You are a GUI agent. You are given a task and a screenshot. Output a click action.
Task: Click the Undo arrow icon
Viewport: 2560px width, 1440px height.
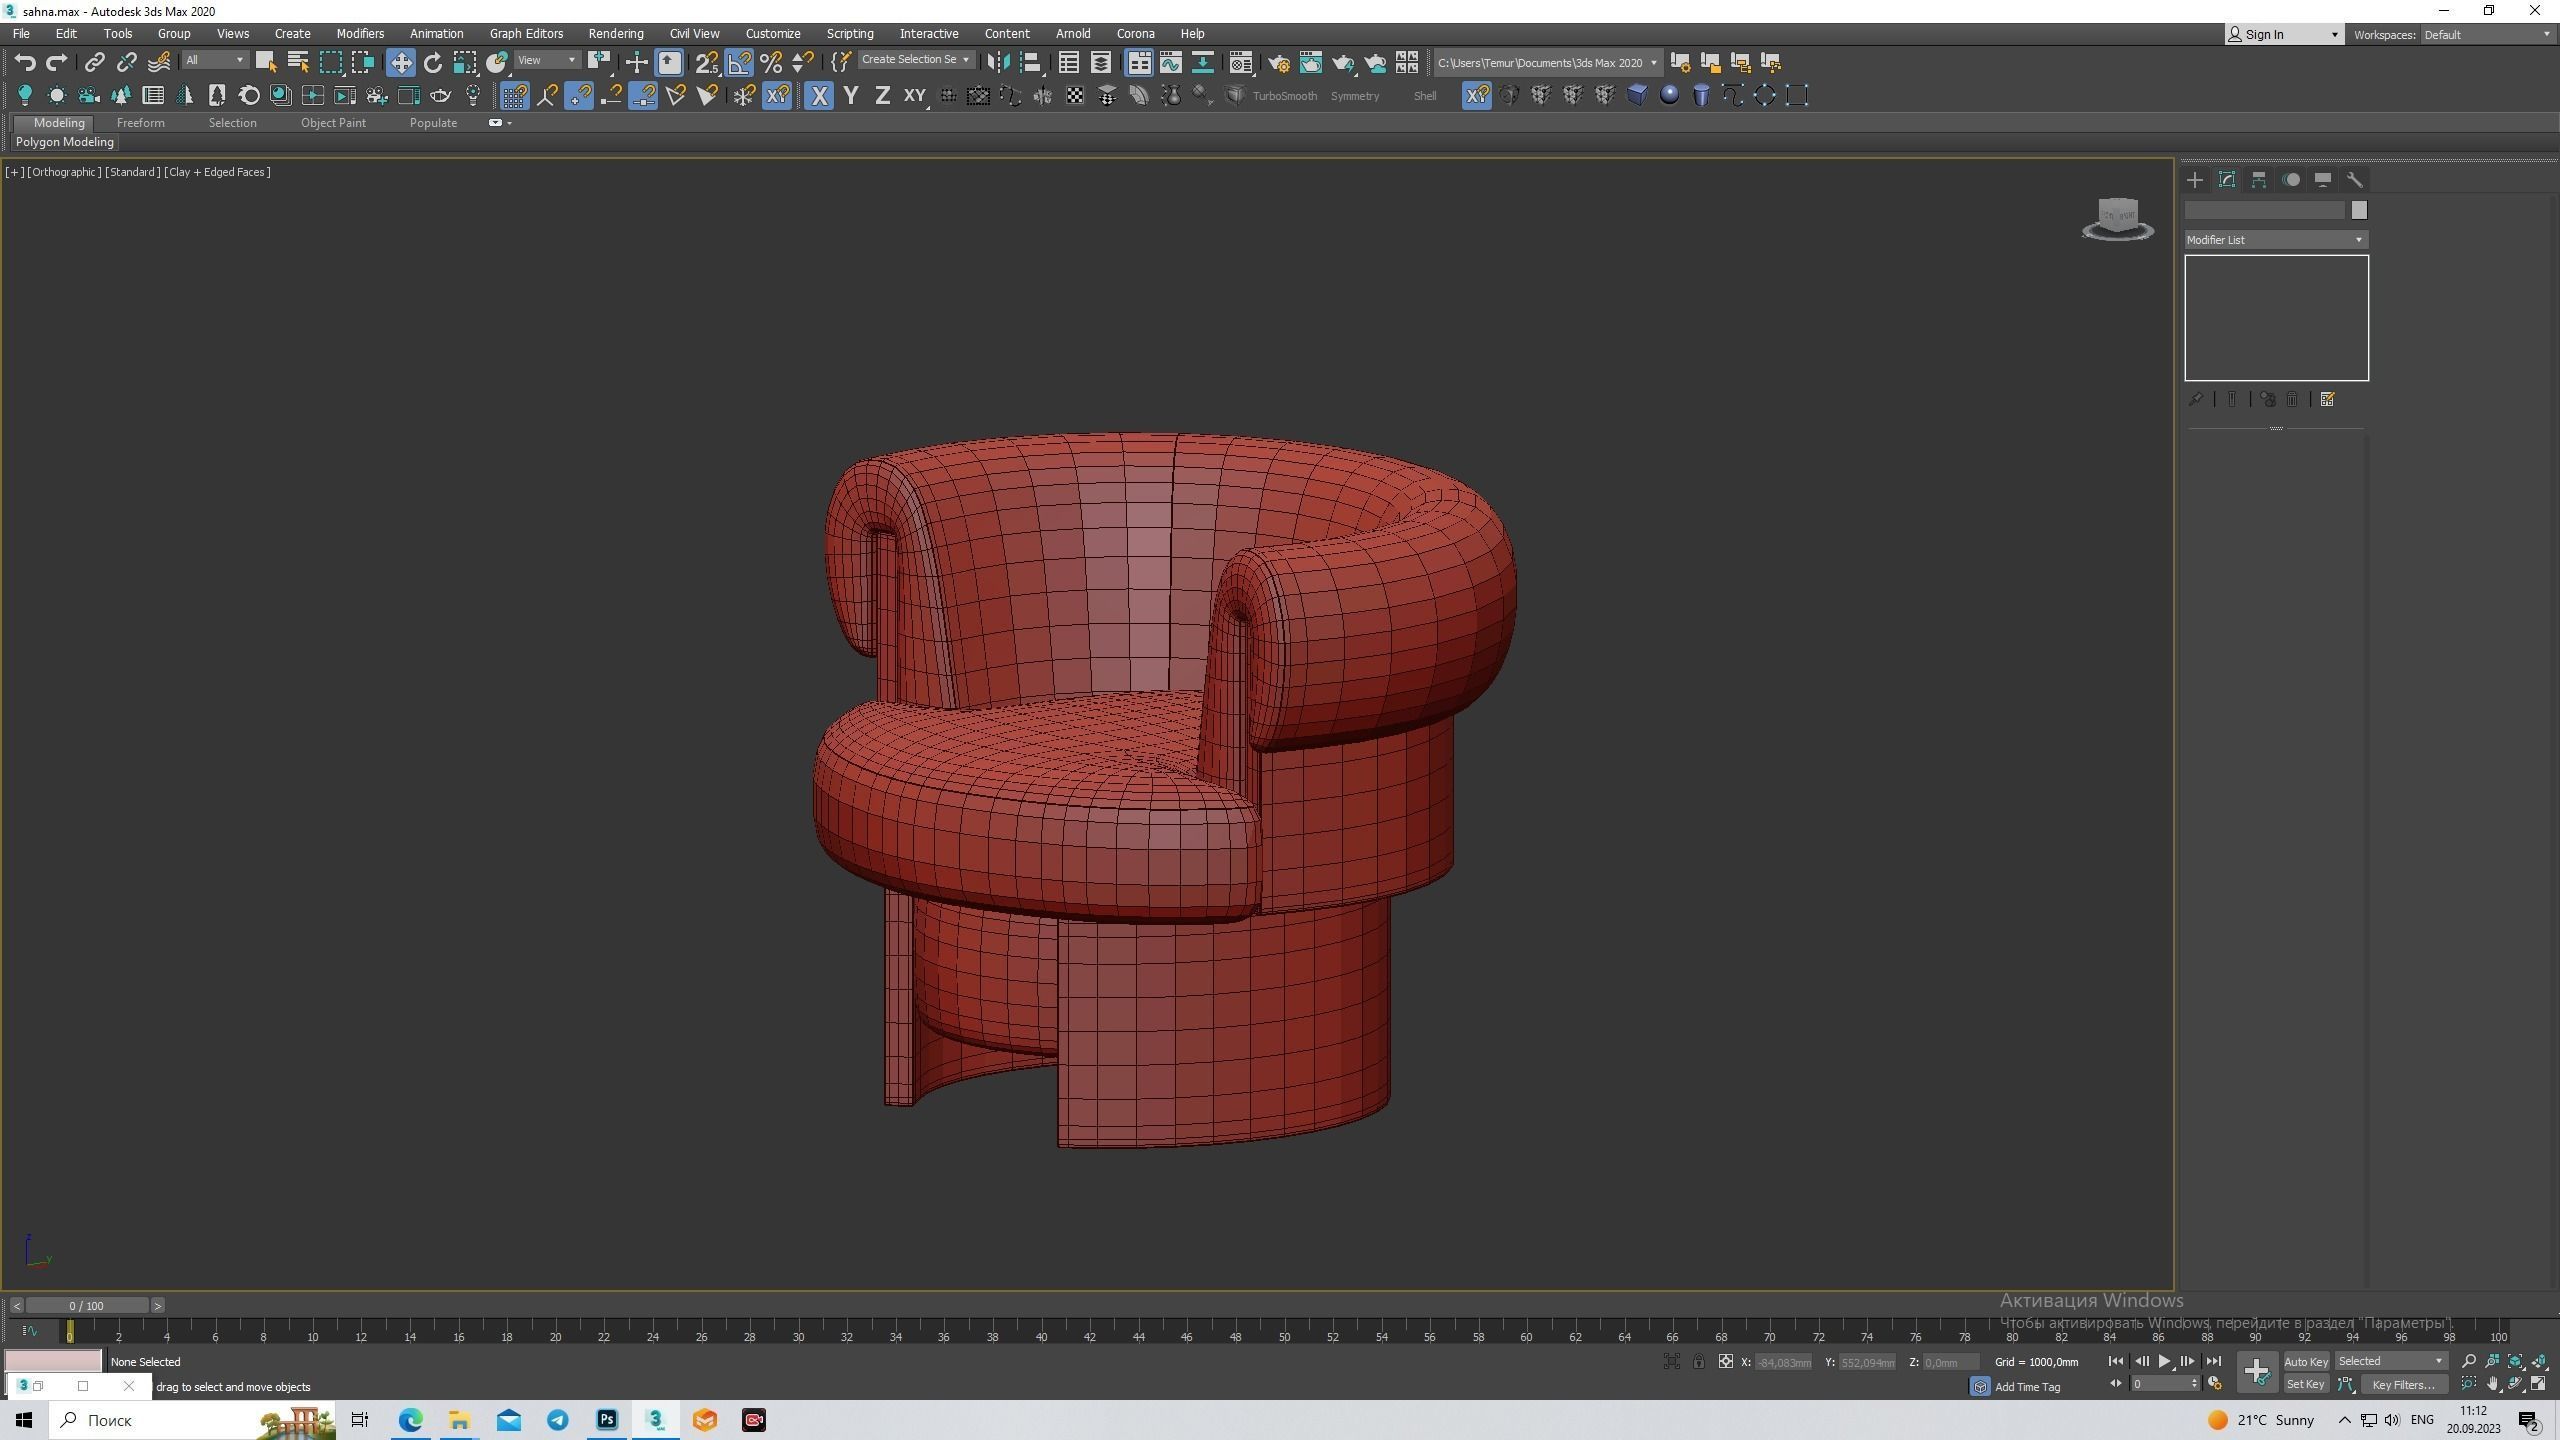[x=25, y=63]
